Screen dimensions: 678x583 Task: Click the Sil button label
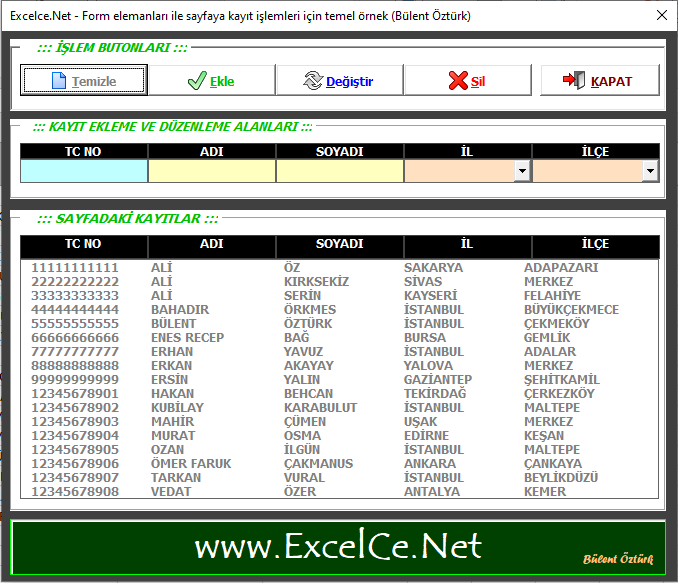pos(478,81)
